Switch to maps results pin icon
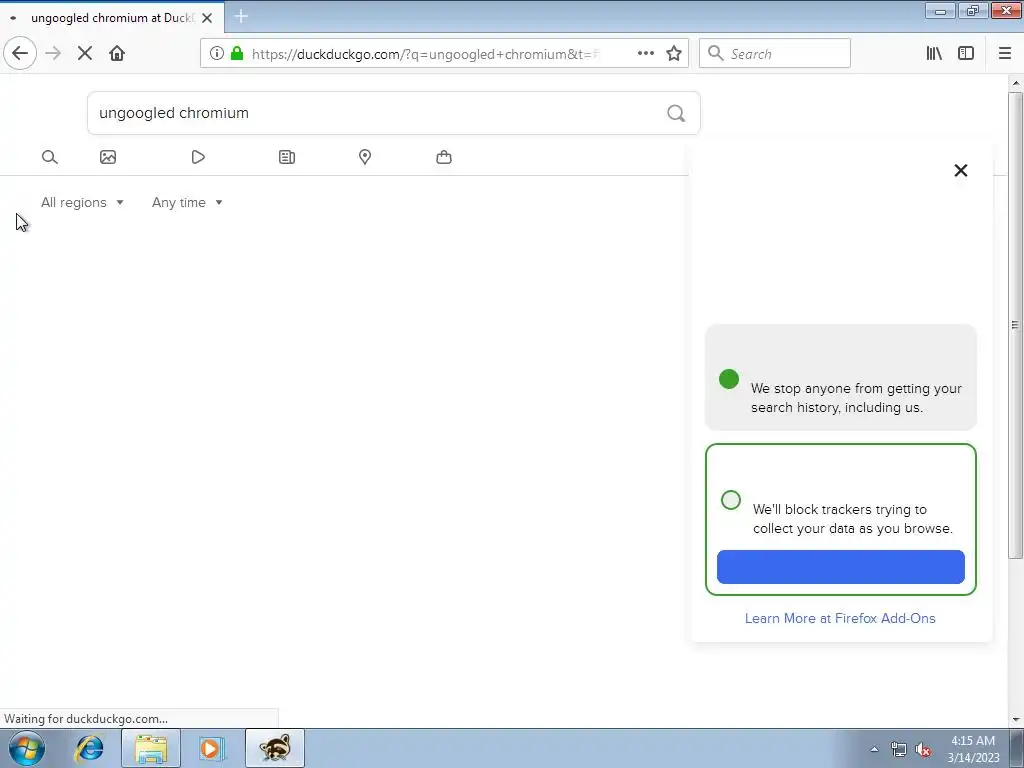The image size is (1024, 768). (365, 157)
